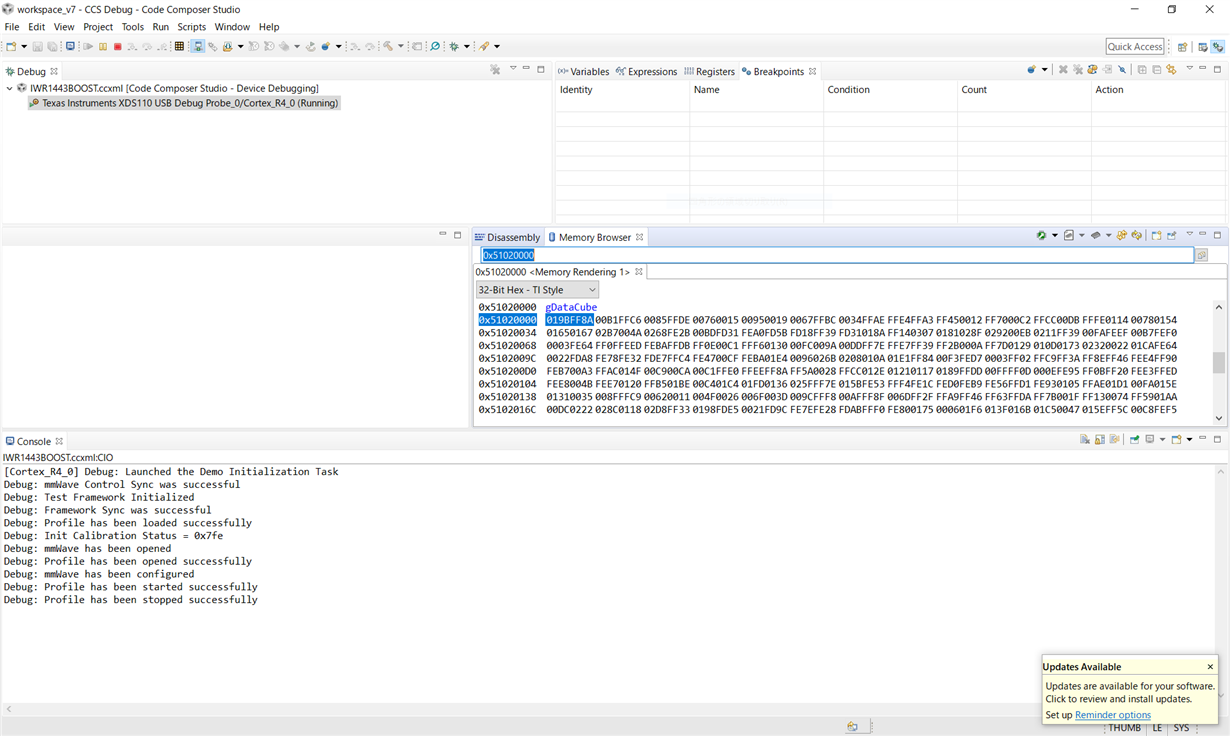Click the Open Perspective icon

click(x=1183, y=46)
